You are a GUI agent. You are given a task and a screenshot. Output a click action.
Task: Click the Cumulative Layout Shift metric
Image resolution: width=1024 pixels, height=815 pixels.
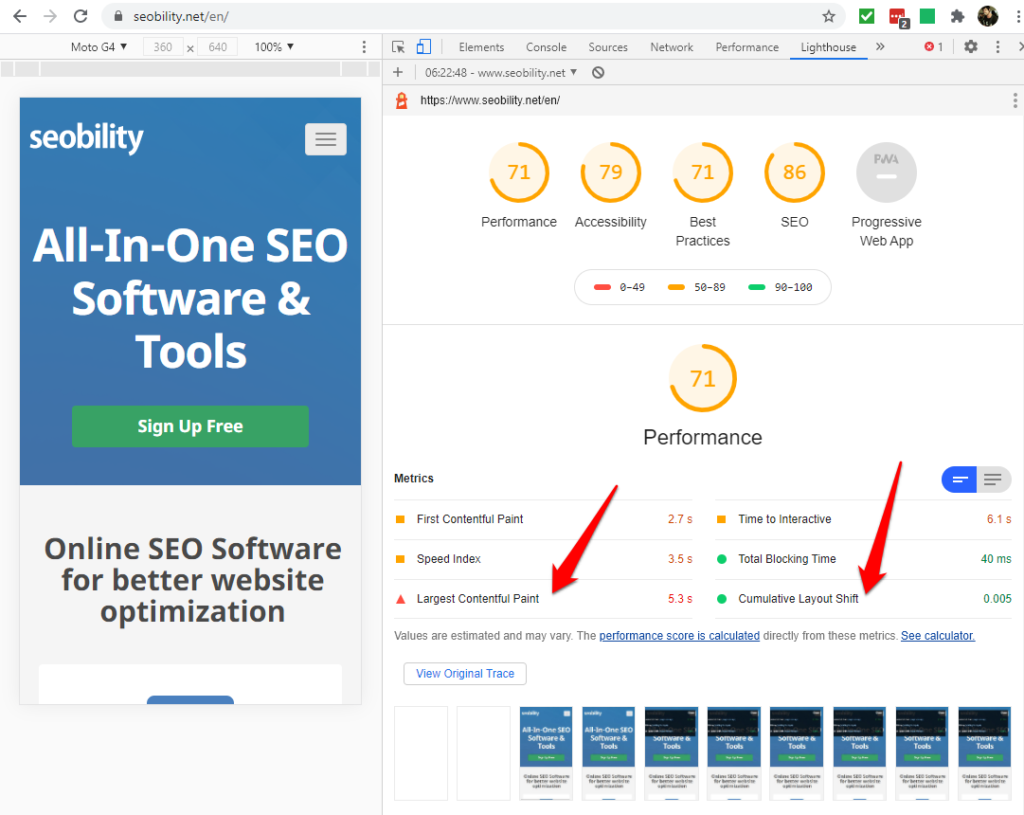pos(863,599)
